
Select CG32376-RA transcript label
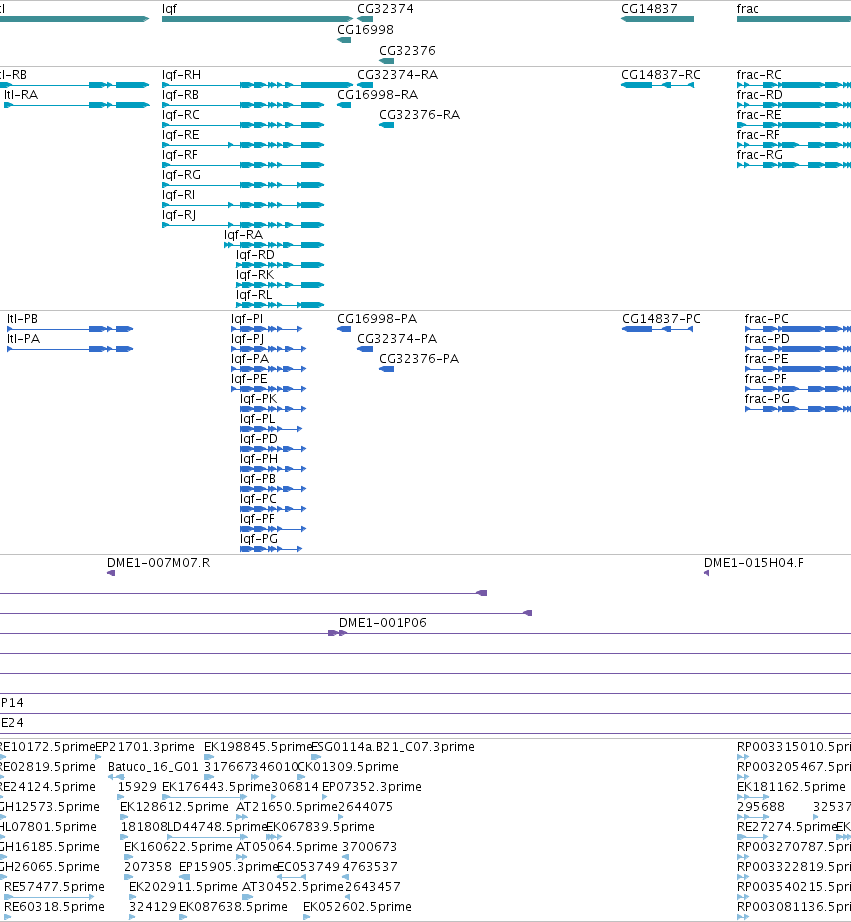pos(419,115)
